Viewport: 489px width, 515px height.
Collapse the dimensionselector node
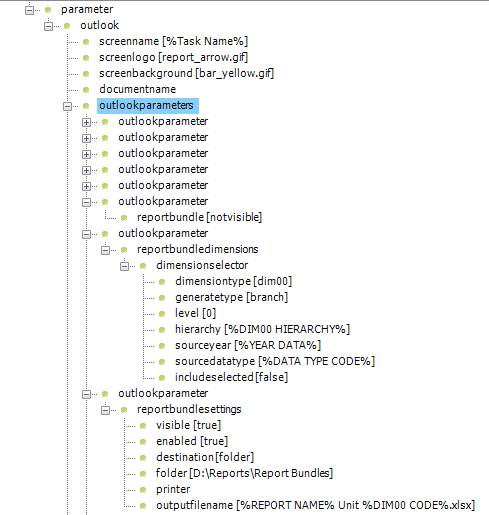coord(124,266)
